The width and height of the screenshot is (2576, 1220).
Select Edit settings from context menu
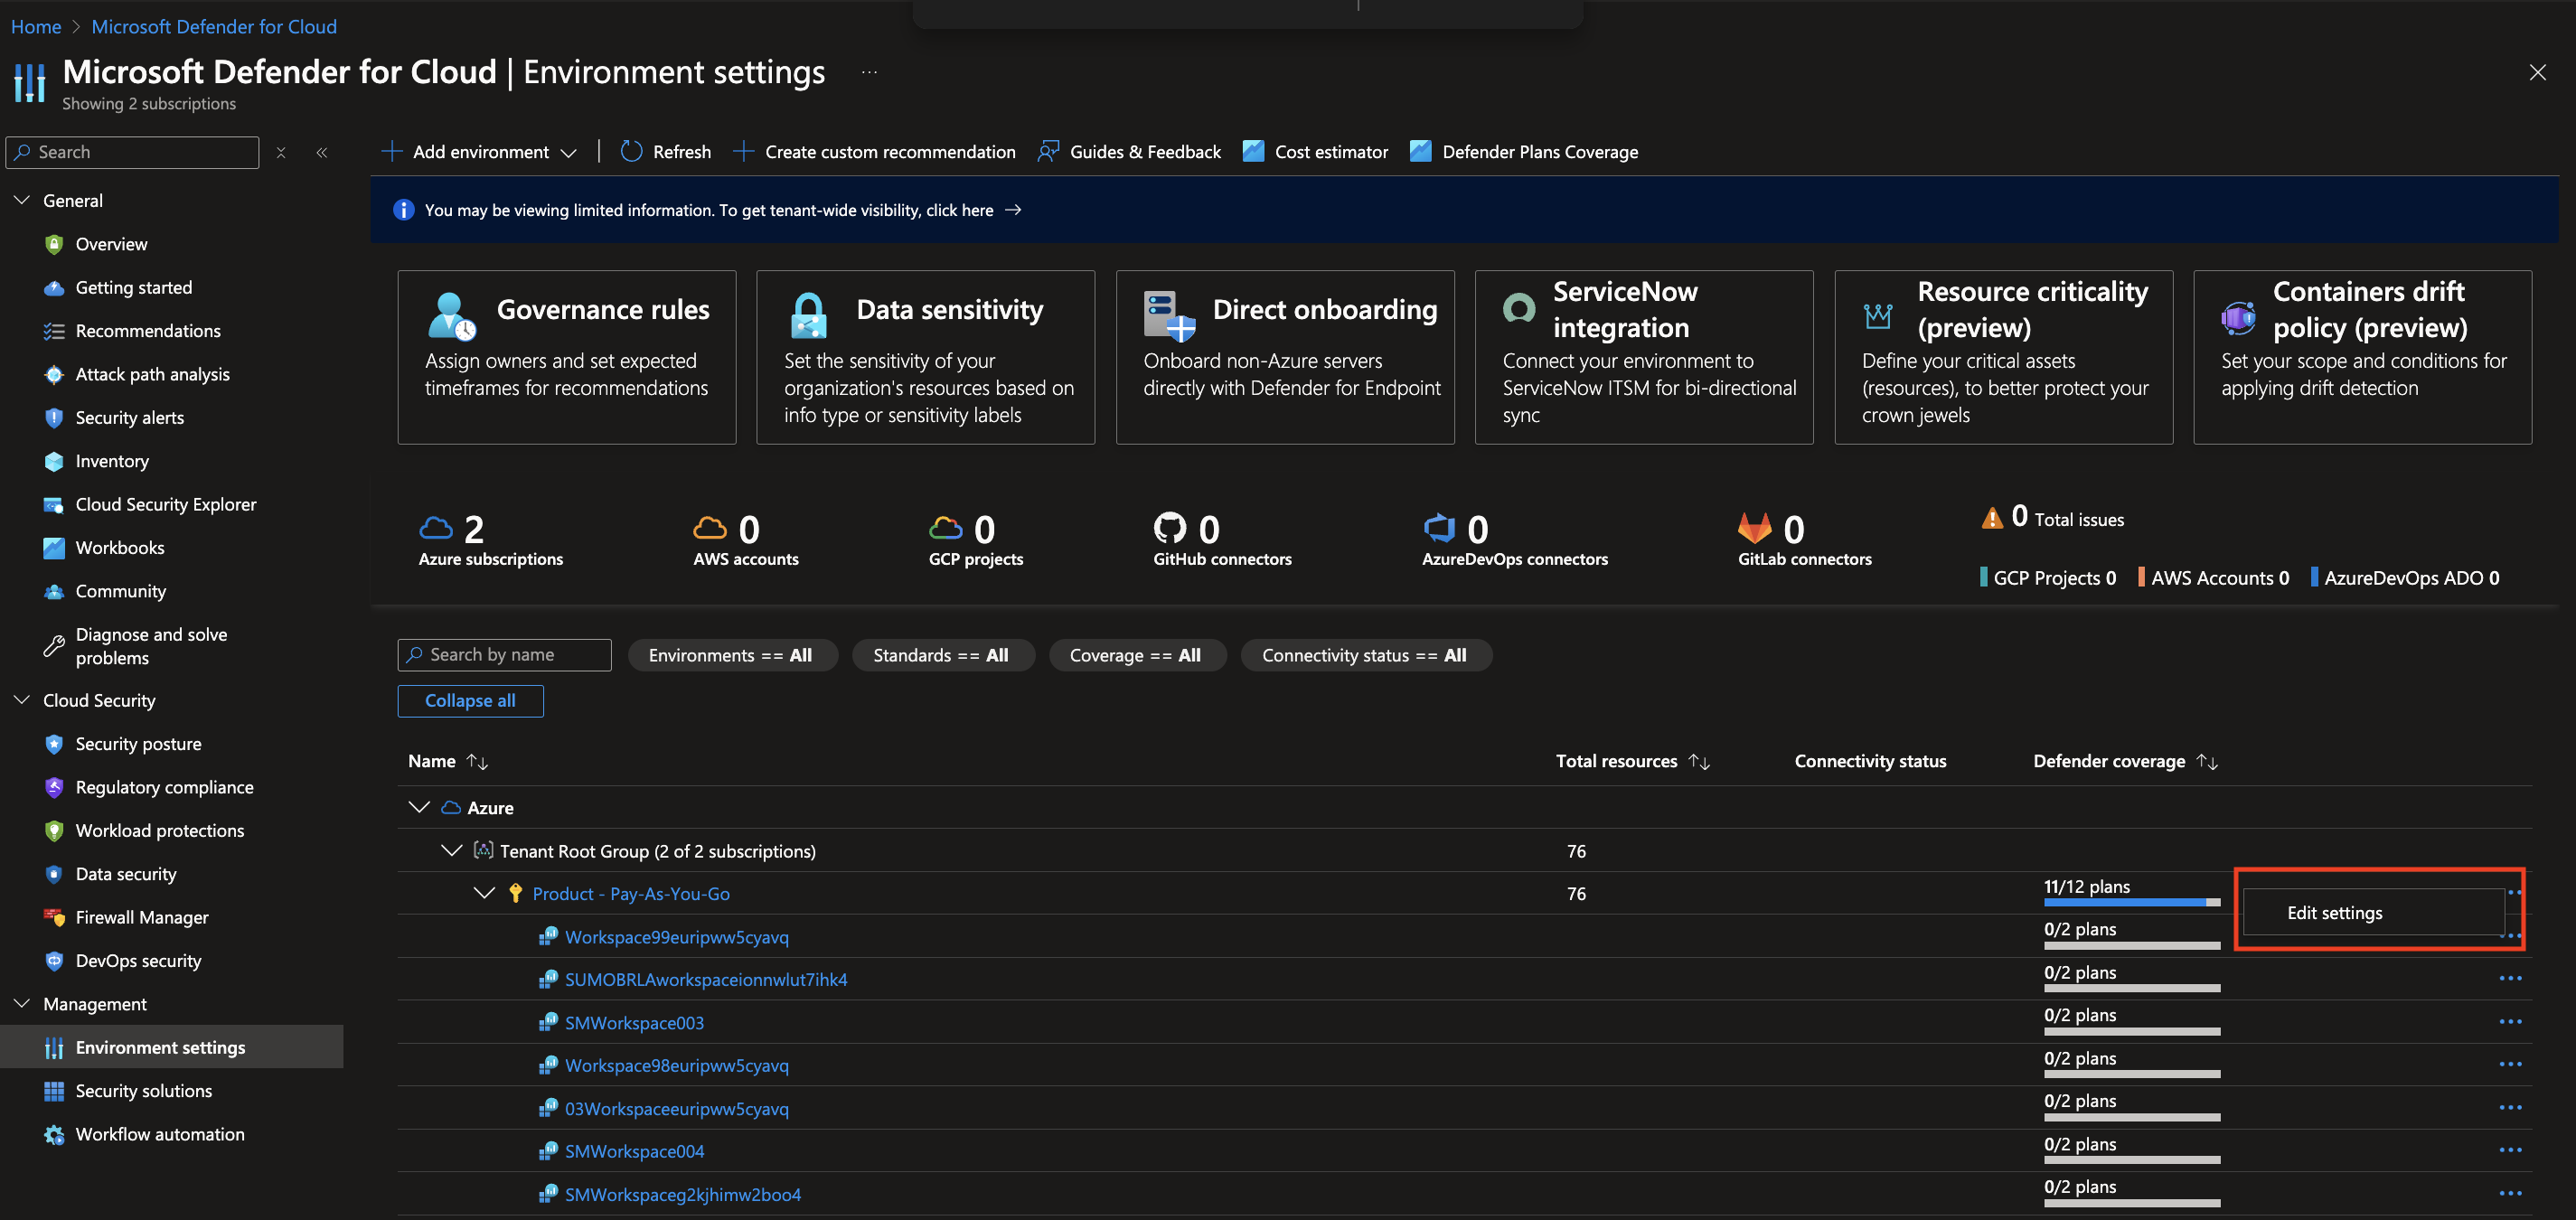[x=2334, y=913]
